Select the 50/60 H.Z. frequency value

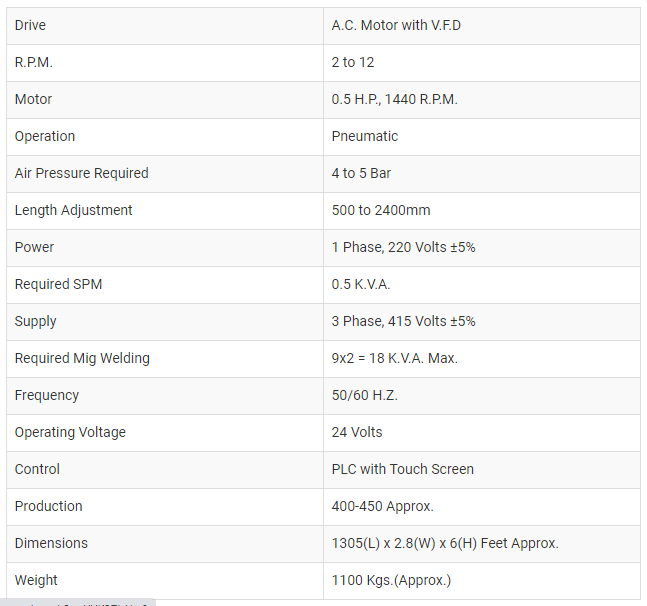(x=365, y=396)
